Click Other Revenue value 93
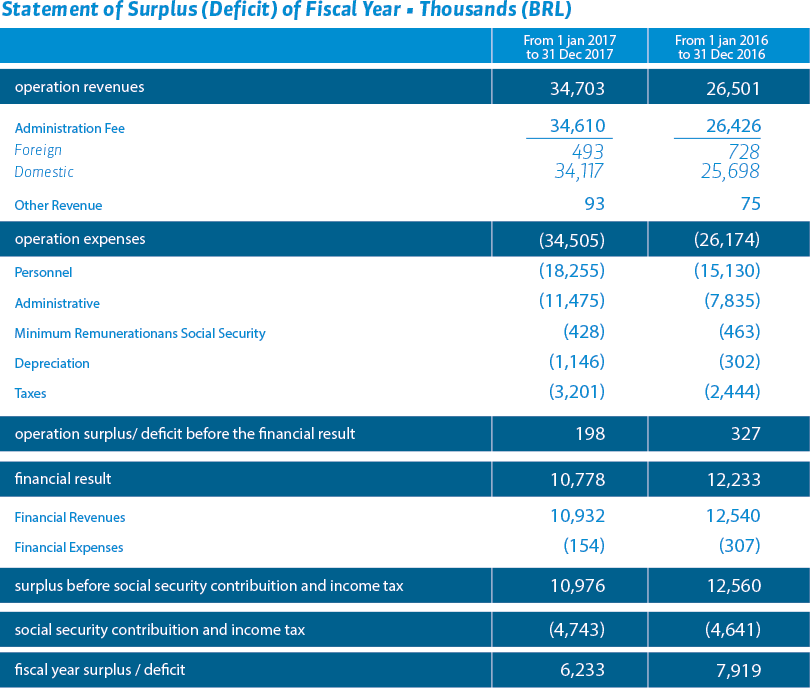Image resolution: width=810 pixels, height=689 pixels. coord(594,203)
